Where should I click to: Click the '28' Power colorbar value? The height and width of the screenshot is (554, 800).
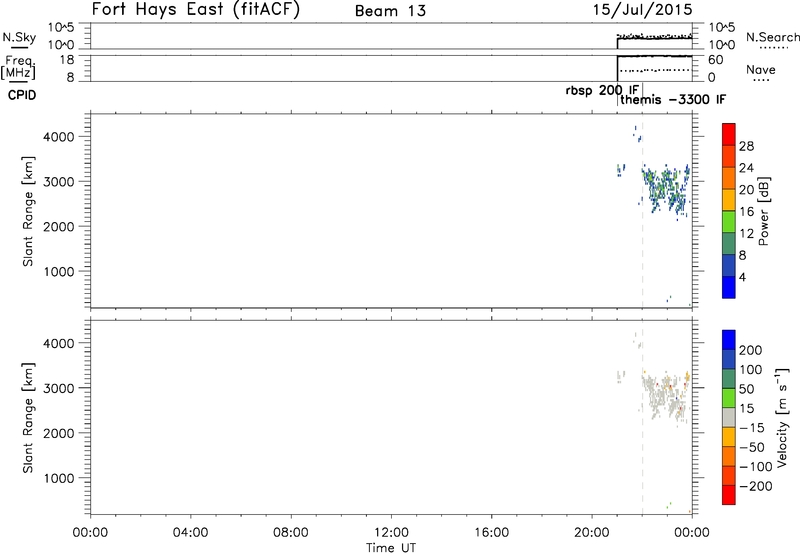pos(746,146)
